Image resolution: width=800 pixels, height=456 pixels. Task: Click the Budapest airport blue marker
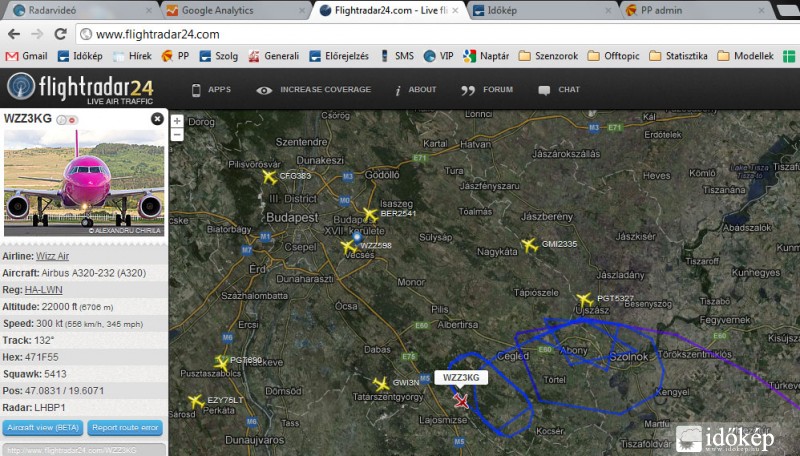pyautogui.click(x=357, y=237)
